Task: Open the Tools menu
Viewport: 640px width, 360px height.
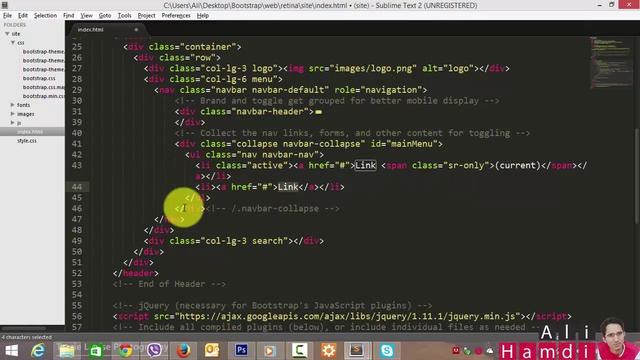Action: click(124, 16)
